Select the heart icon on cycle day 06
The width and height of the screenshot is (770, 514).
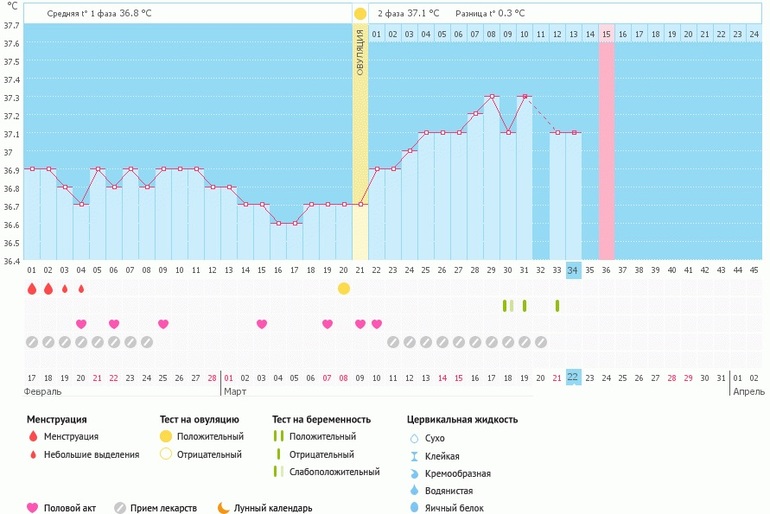[114, 324]
